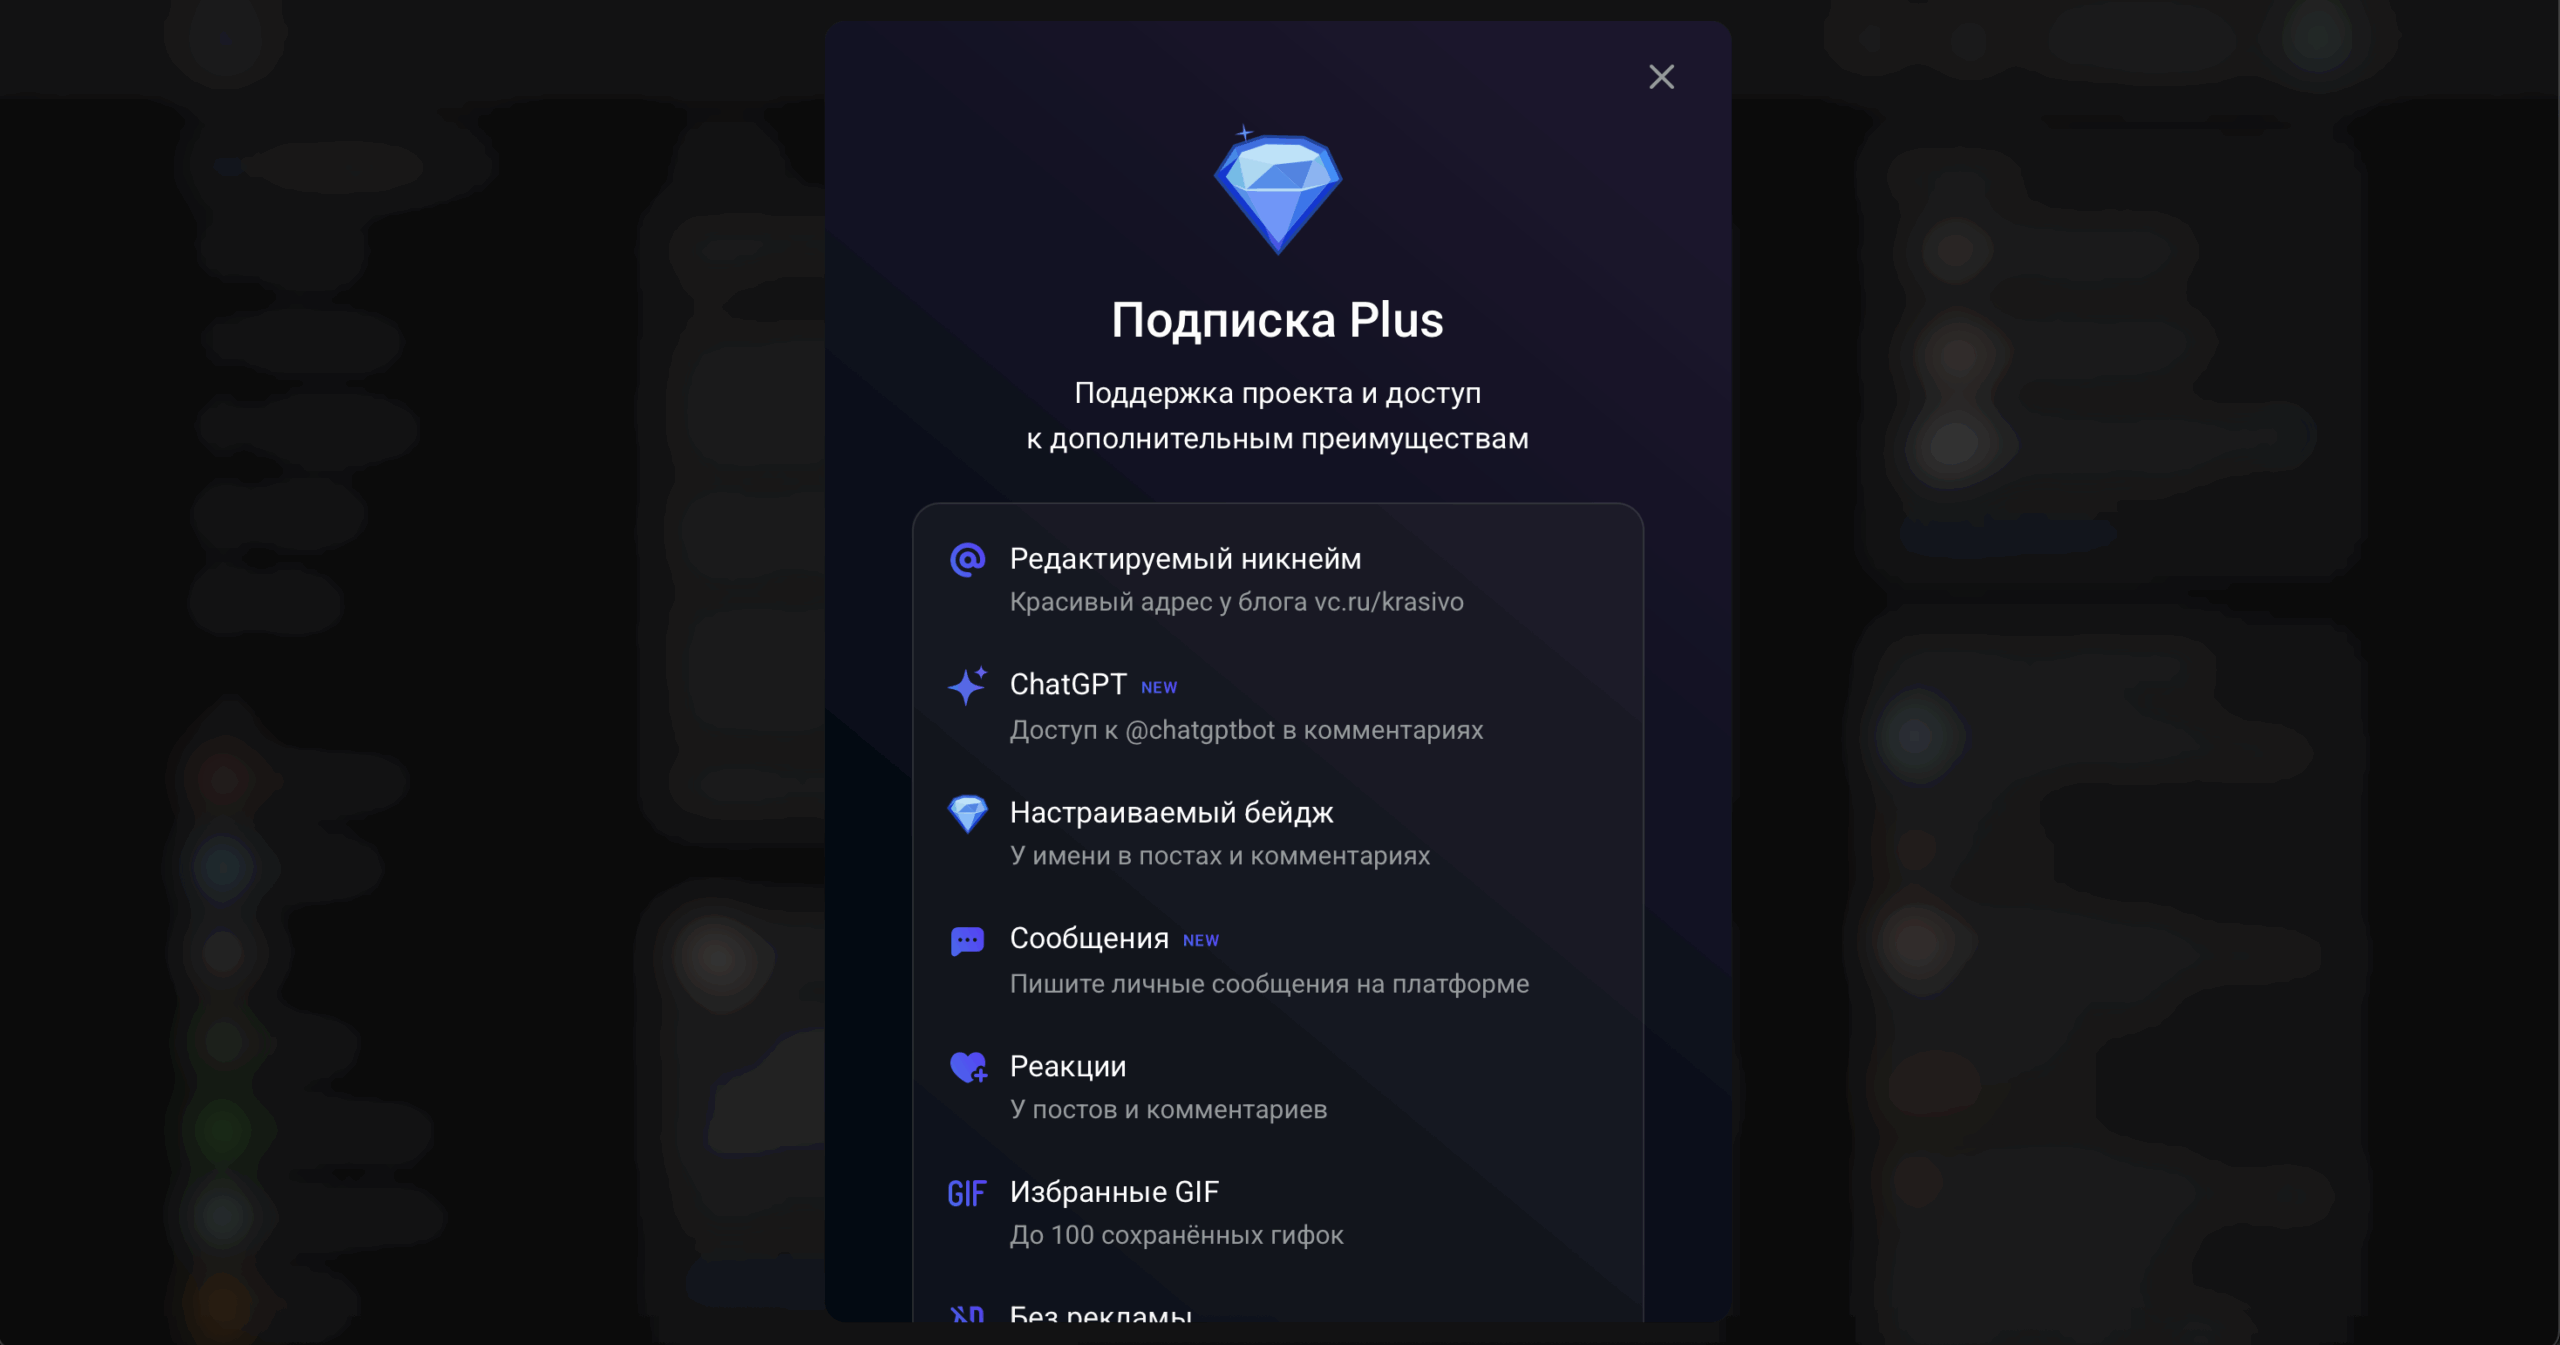Click the vc.ru/krasivo address description
Screen dimensions: 2560x1345
click(1236, 602)
